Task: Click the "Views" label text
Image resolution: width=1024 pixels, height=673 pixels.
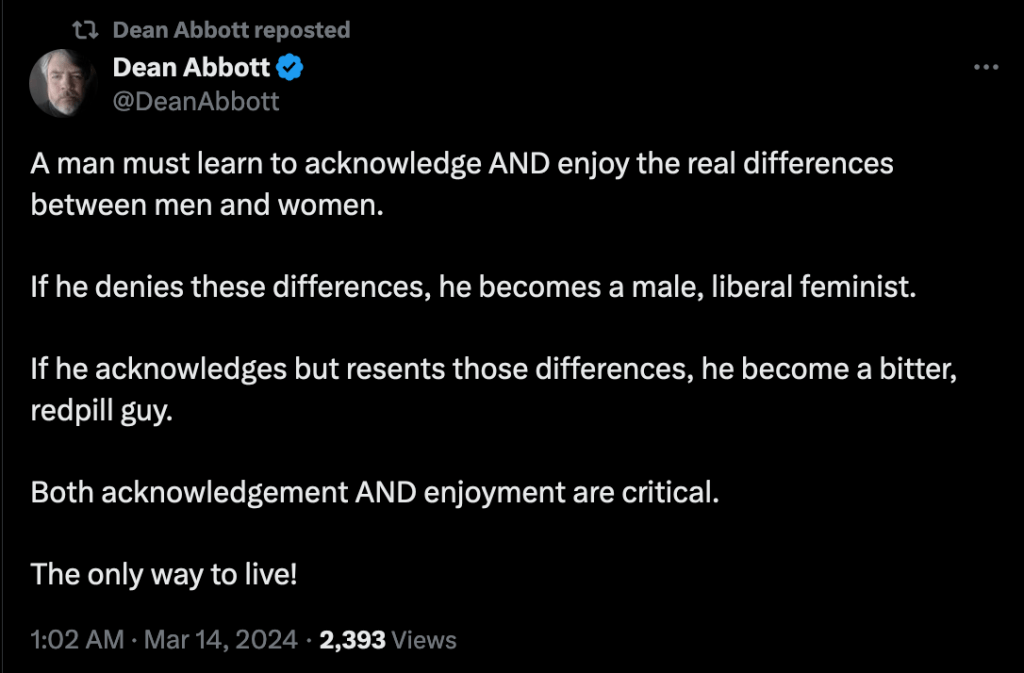Action: [424, 640]
